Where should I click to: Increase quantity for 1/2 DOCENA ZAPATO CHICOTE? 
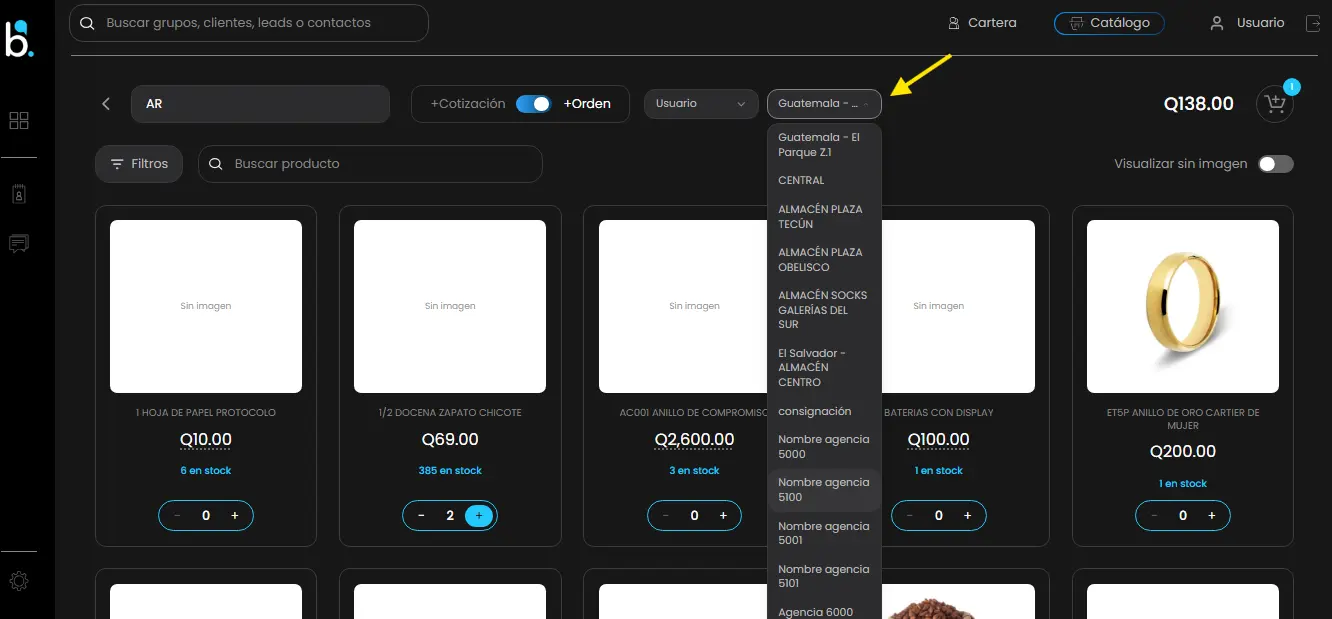(479, 516)
